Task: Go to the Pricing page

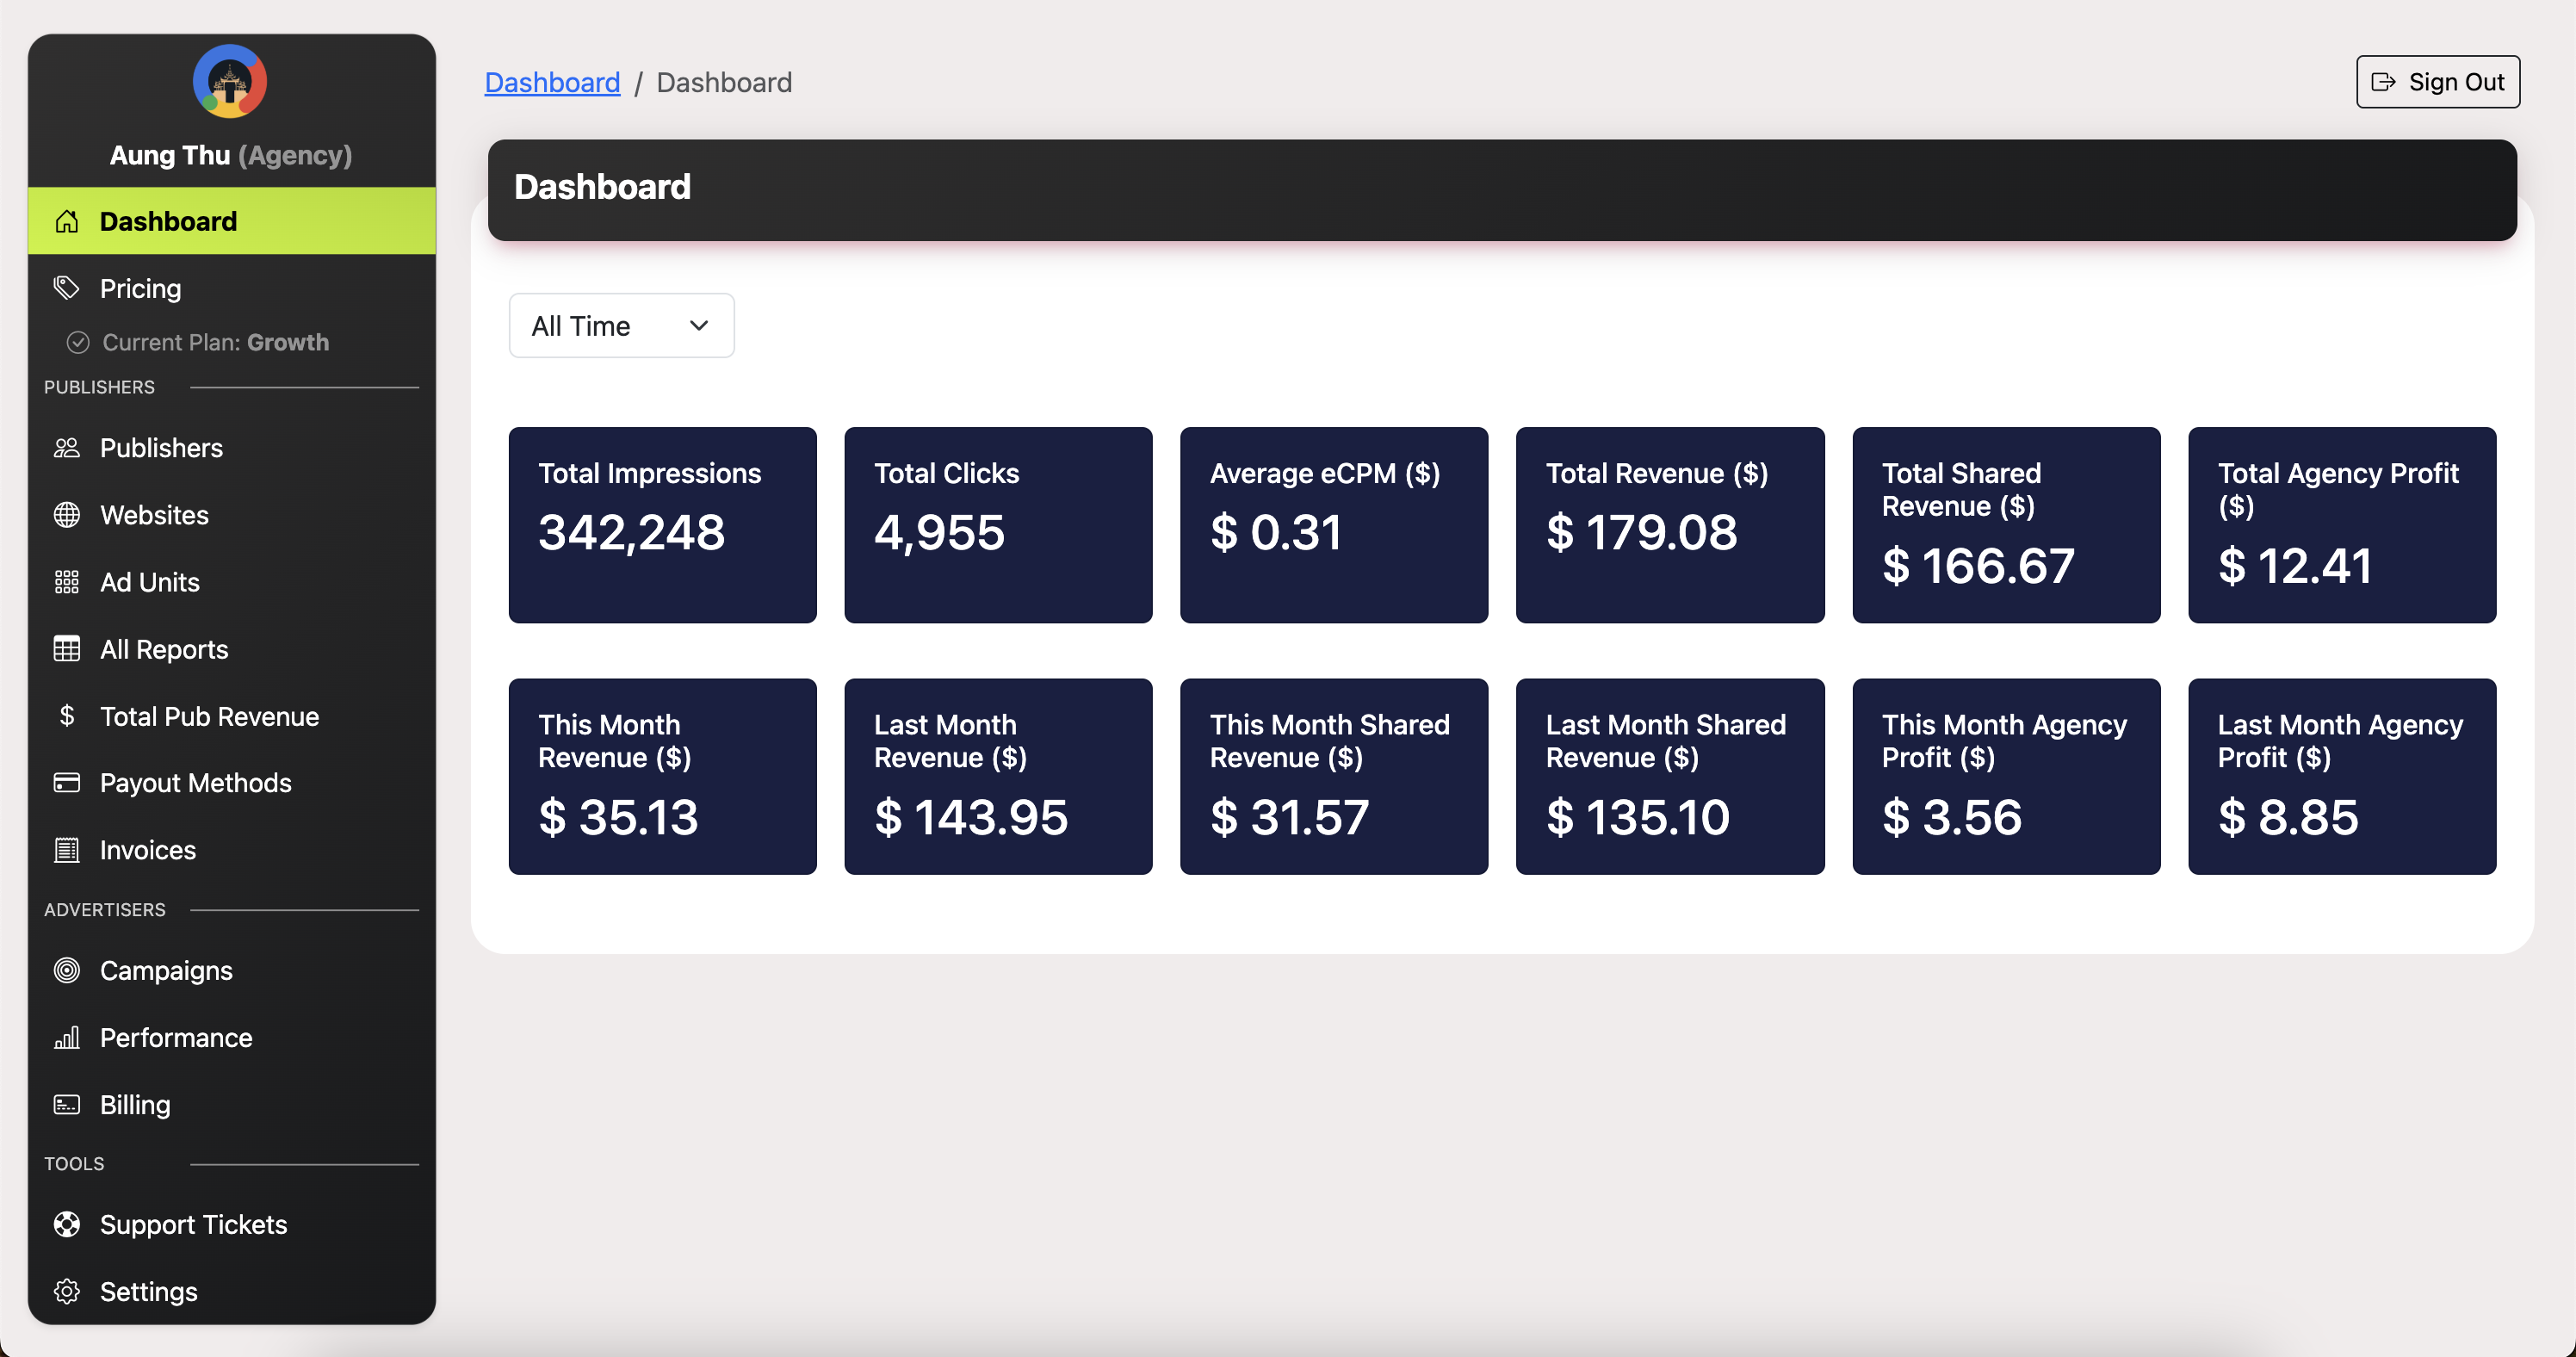Action: pyautogui.click(x=232, y=288)
